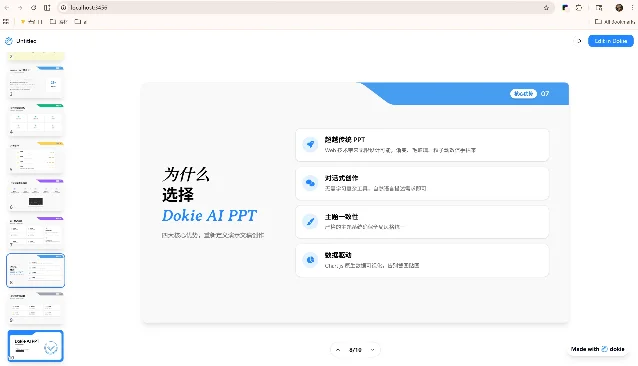
Task: Go to next slide with down chevron
Action: pos(372,350)
